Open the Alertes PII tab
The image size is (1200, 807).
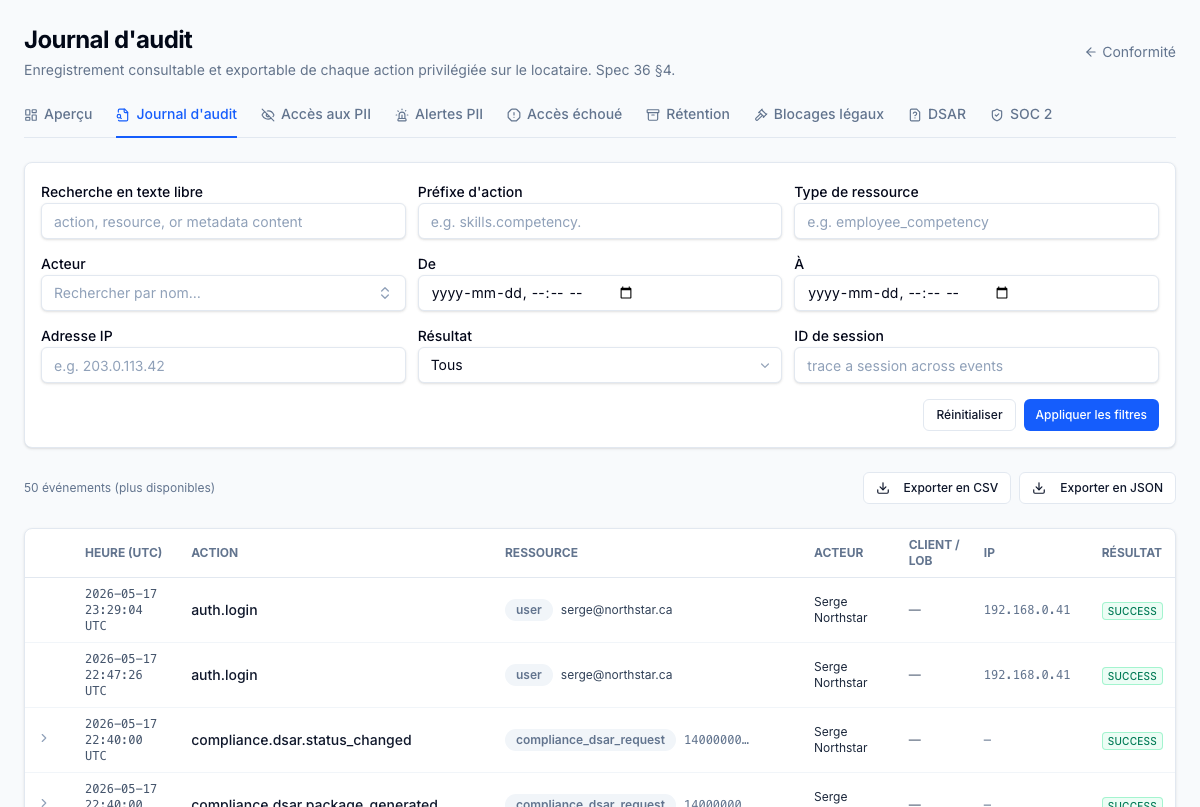[x=439, y=114]
